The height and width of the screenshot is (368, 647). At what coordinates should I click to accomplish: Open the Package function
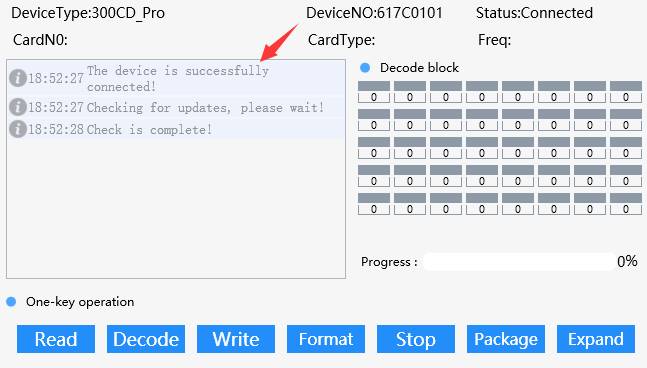coord(506,339)
